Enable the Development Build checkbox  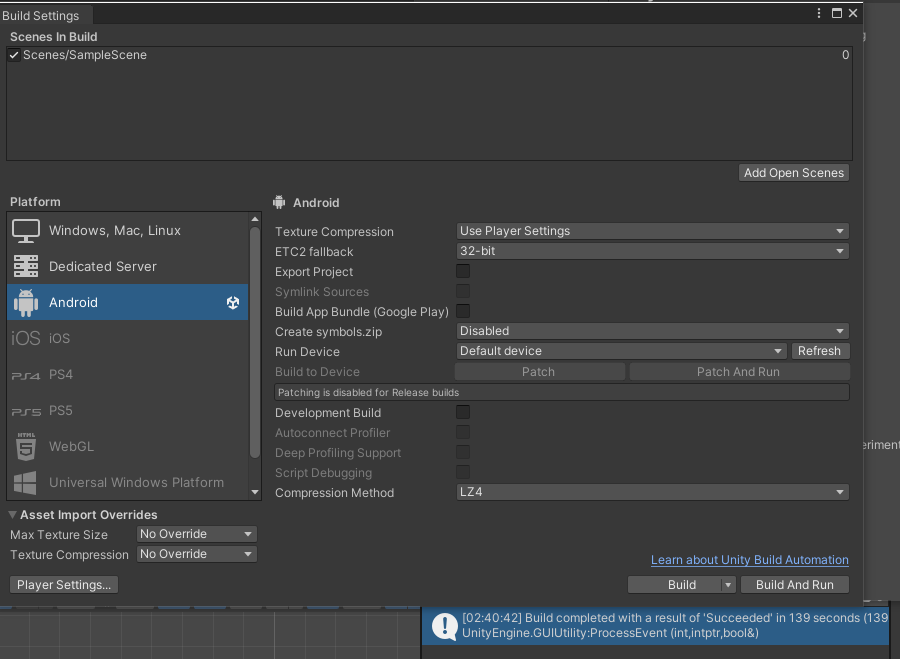463,412
